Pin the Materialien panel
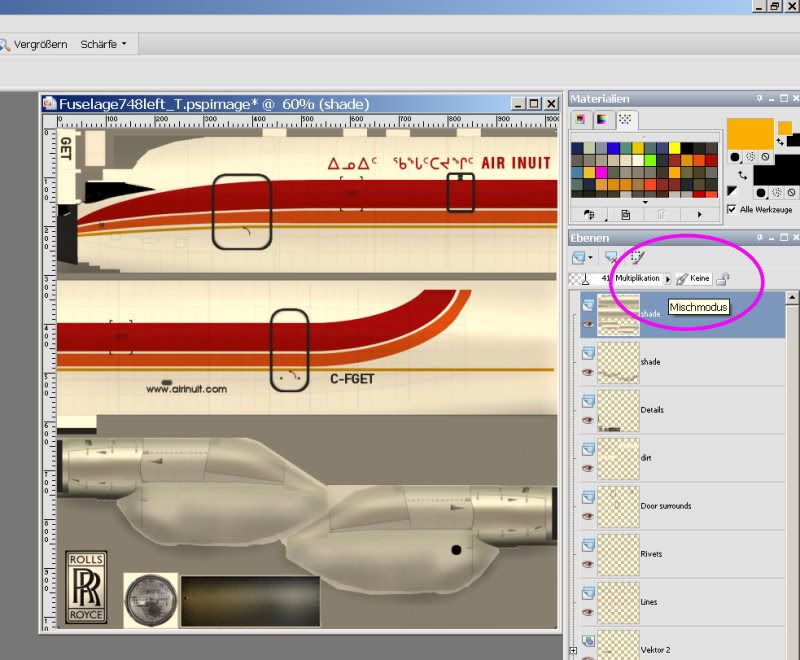Image resolution: width=800 pixels, height=660 pixels. pyautogui.click(x=760, y=98)
